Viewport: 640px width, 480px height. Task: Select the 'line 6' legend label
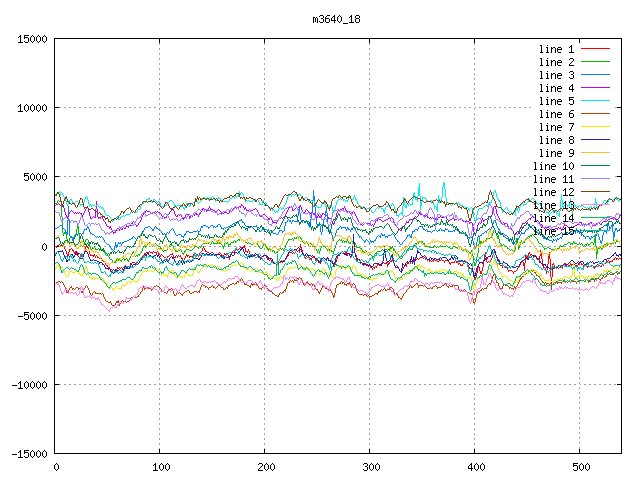coord(556,114)
